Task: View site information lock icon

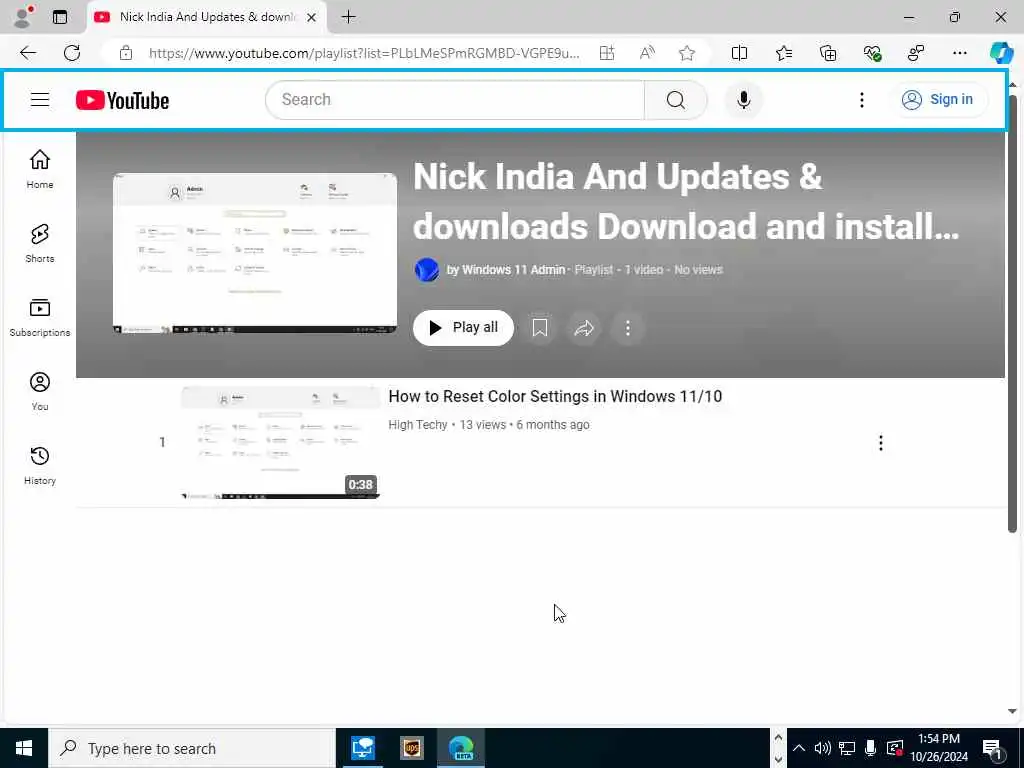Action: (x=126, y=53)
